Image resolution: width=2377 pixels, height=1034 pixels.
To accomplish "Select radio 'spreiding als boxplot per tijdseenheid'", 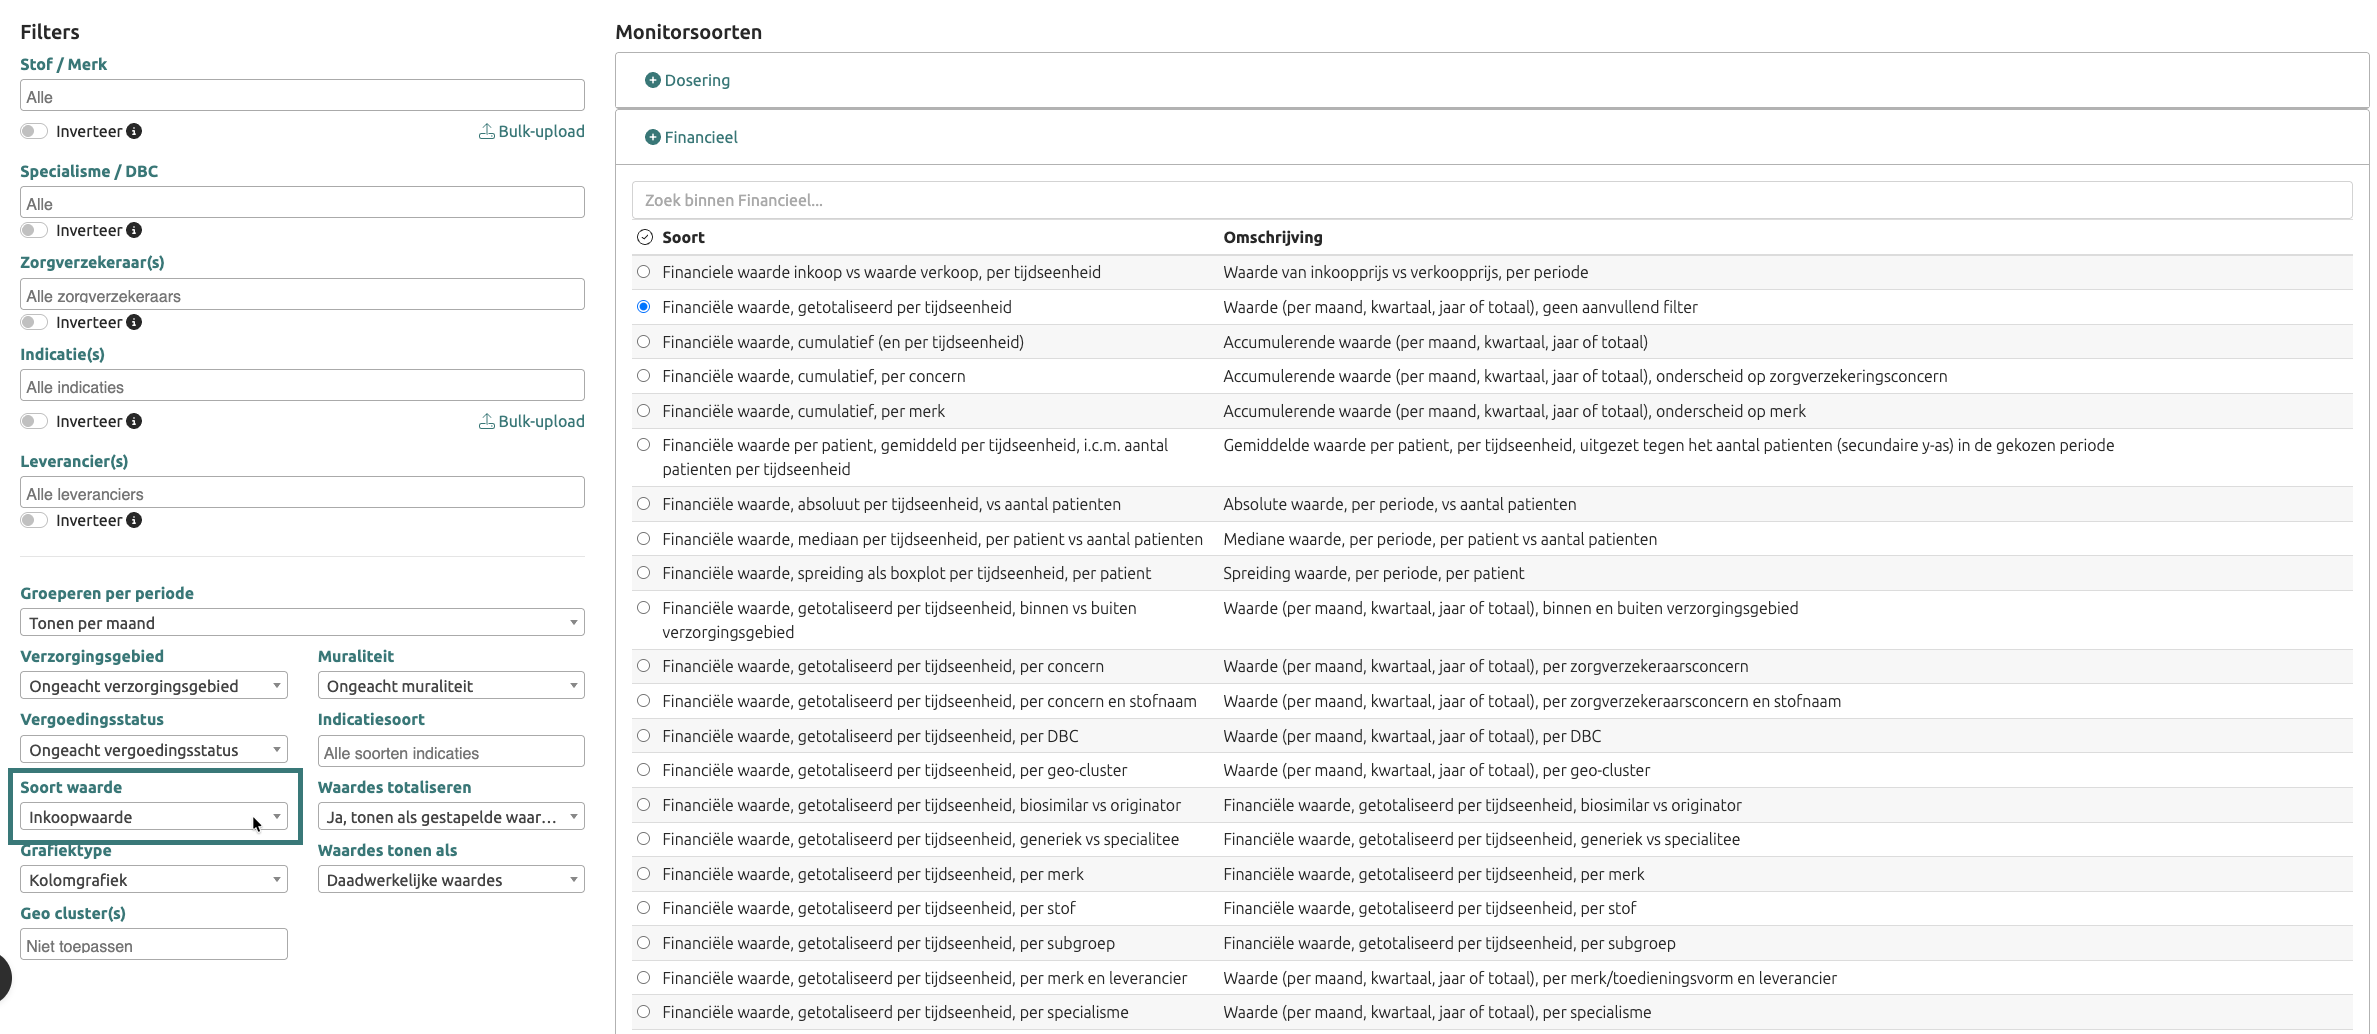I will (x=644, y=573).
